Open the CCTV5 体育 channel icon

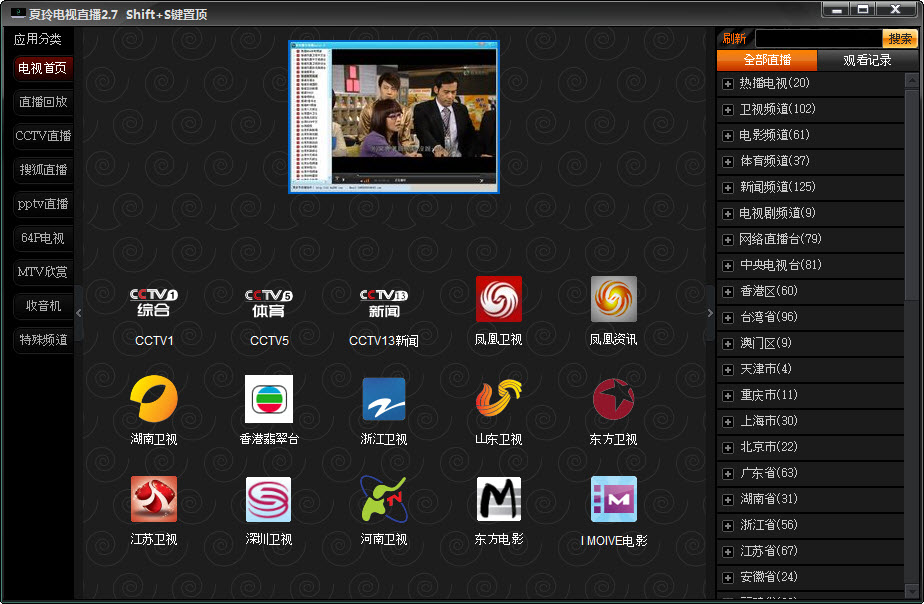tap(269, 303)
